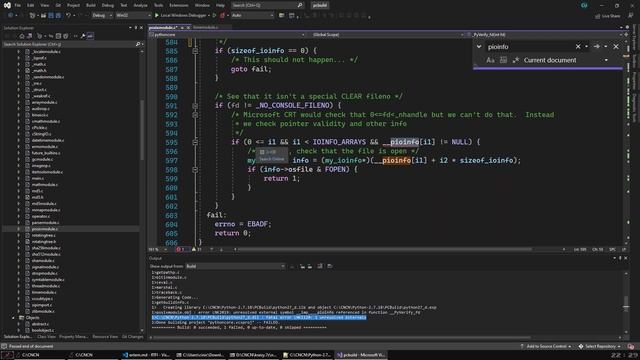Toggle the highlighted Solution Explorer toolbar button
Screen dimensions: 640x360
(x=90, y=36)
